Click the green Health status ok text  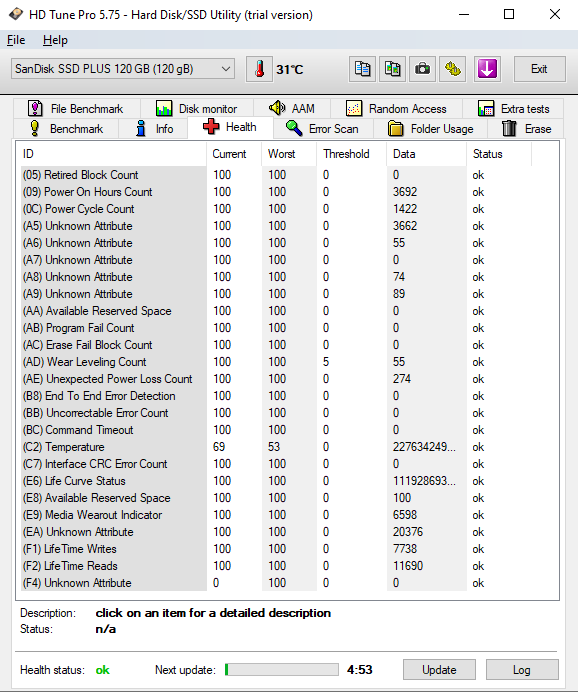pos(103,670)
